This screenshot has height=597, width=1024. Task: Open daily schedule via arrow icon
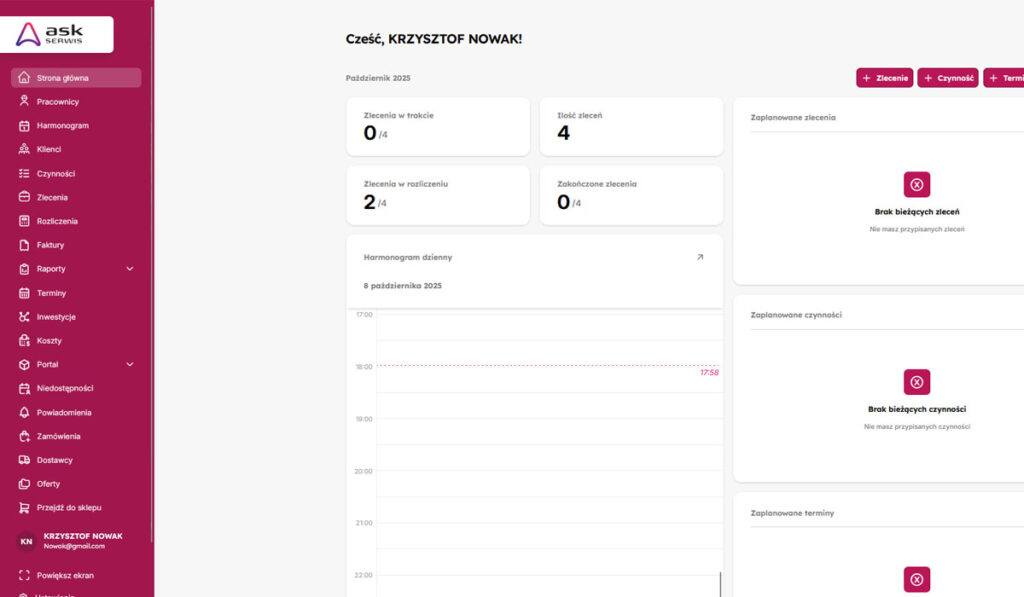[x=700, y=257]
